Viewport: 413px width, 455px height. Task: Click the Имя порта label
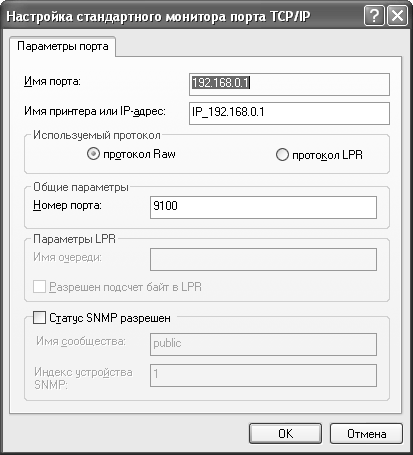point(52,81)
